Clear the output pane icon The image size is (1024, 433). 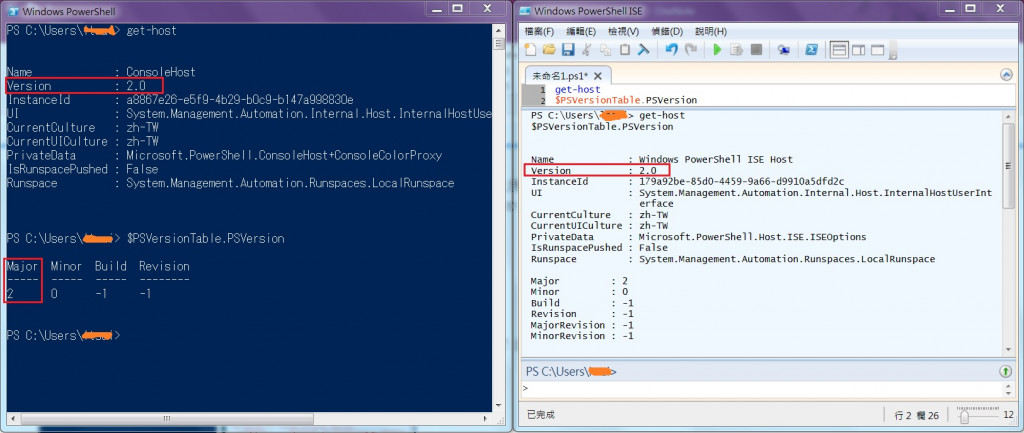[x=643, y=50]
